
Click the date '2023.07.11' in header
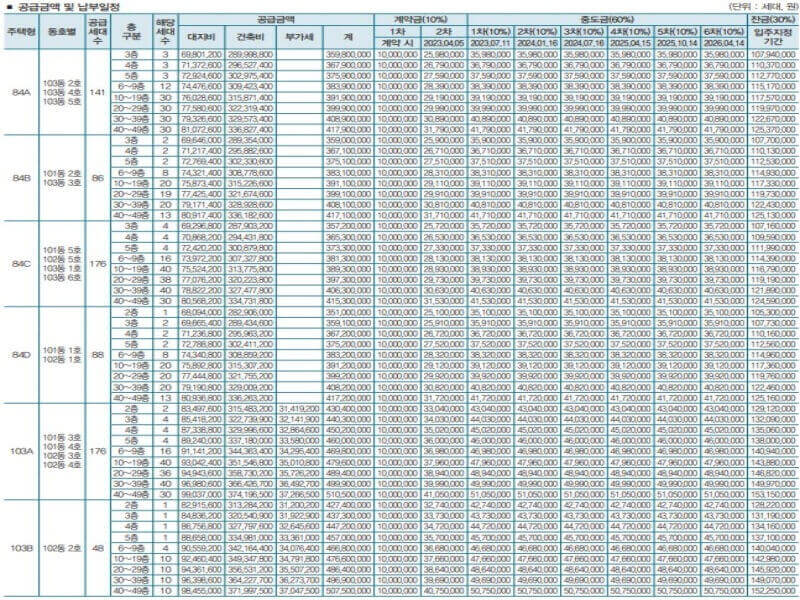[x=490, y=43]
